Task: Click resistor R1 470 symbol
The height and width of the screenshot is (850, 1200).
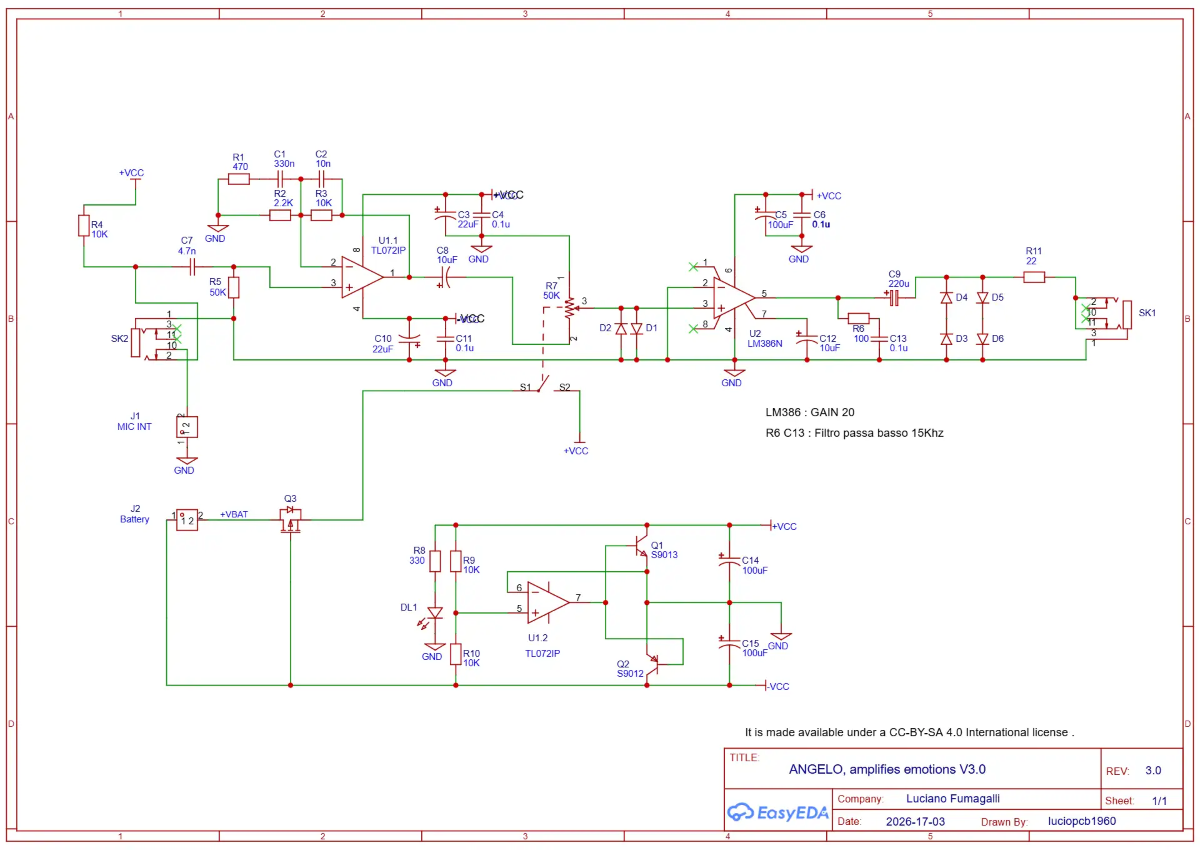Action: pos(239,179)
